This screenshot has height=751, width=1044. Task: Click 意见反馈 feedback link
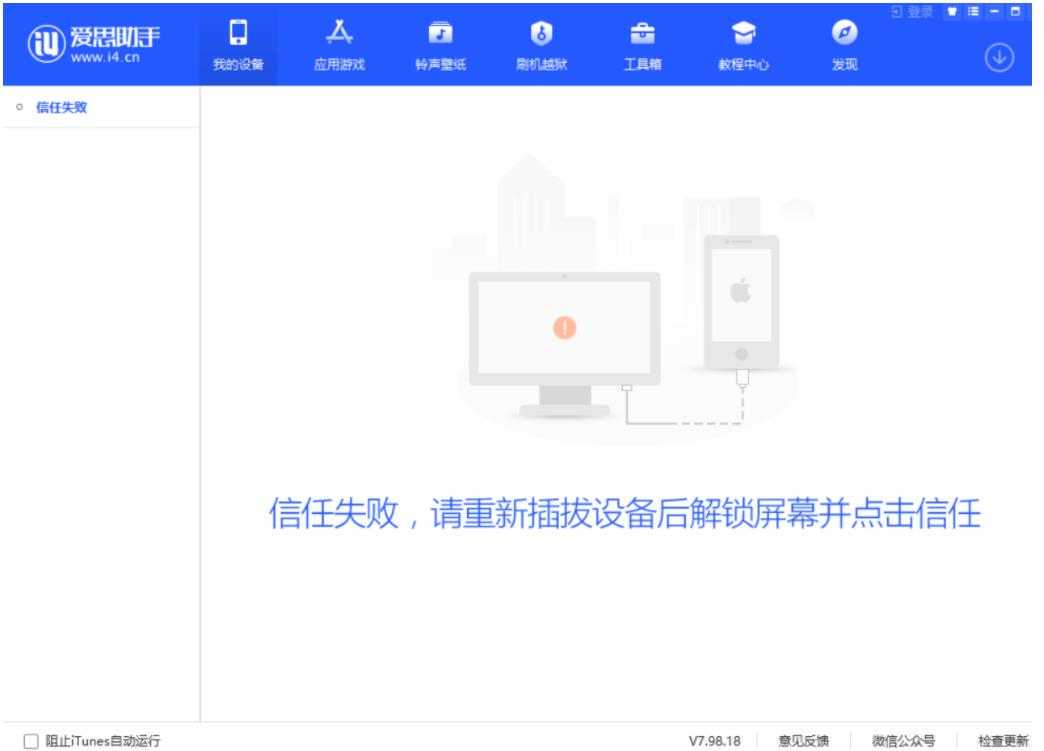804,741
